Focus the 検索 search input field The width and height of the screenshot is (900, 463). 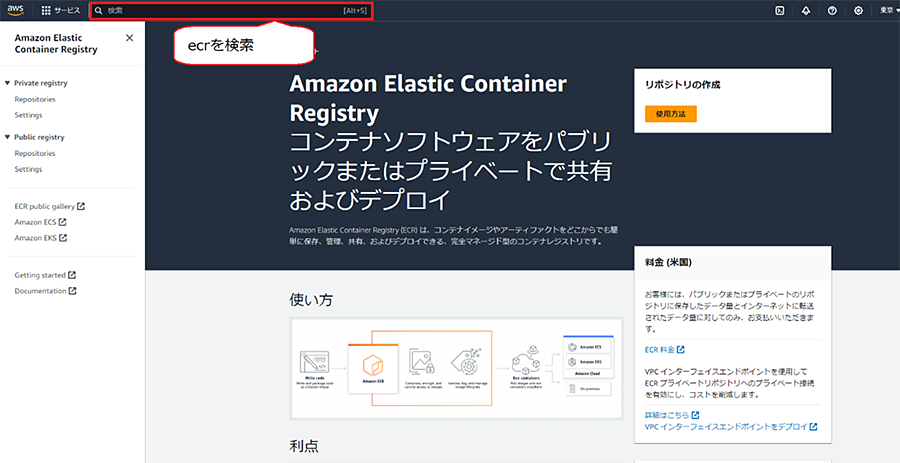232,11
